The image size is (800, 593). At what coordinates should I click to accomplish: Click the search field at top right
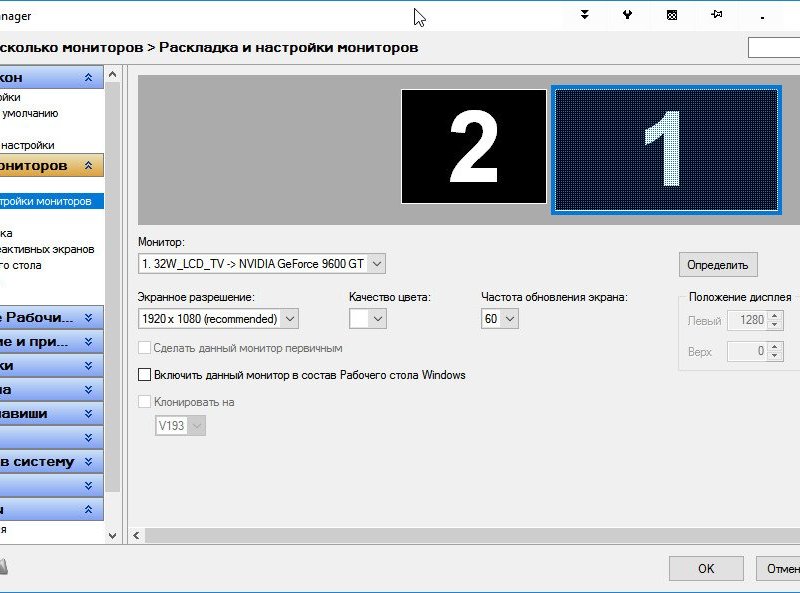pyautogui.click(x=774, y=48)
